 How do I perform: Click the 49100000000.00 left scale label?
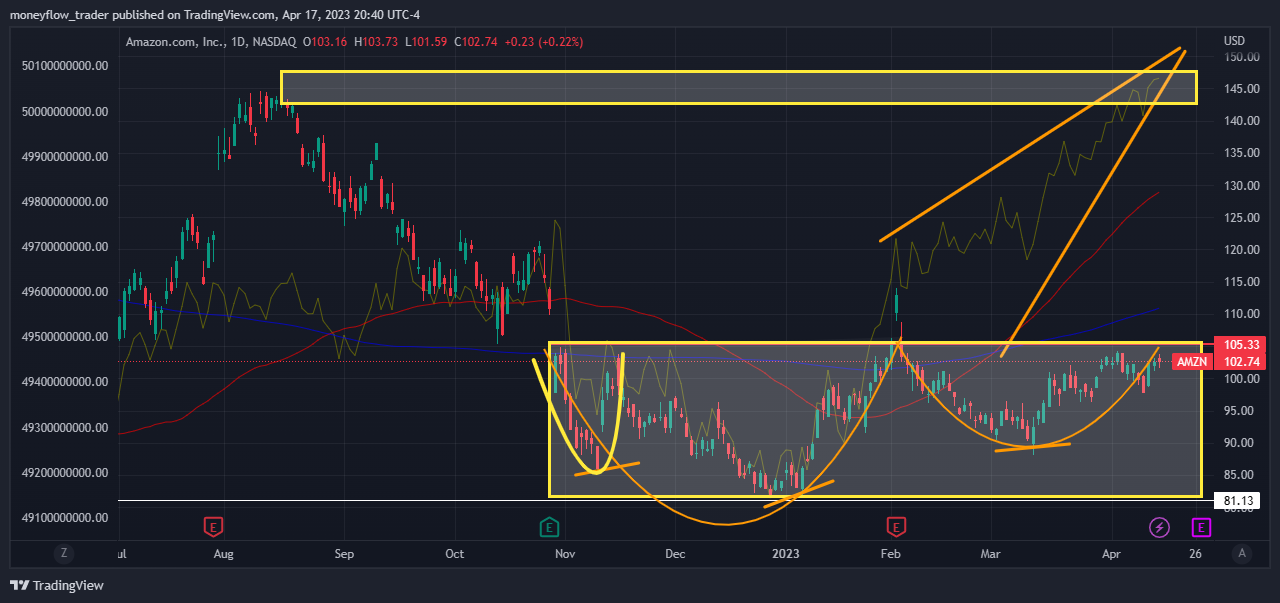[x=64, y=518]
